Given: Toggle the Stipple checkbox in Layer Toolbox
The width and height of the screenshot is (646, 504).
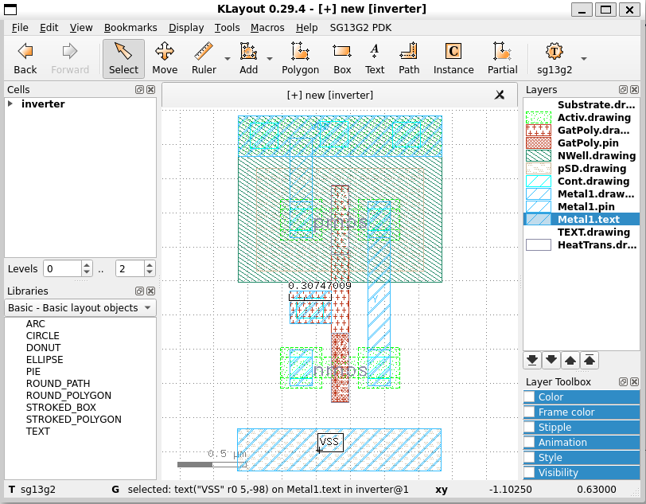Looking at the screenshot, I should click(530, 427).
